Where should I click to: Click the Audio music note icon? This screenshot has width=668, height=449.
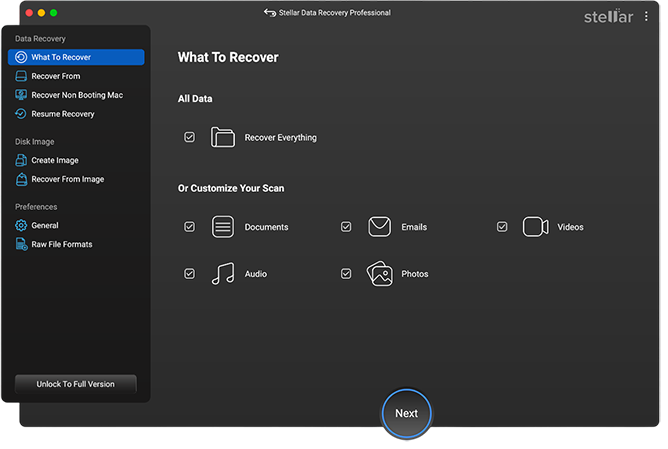tap(223, 273)
